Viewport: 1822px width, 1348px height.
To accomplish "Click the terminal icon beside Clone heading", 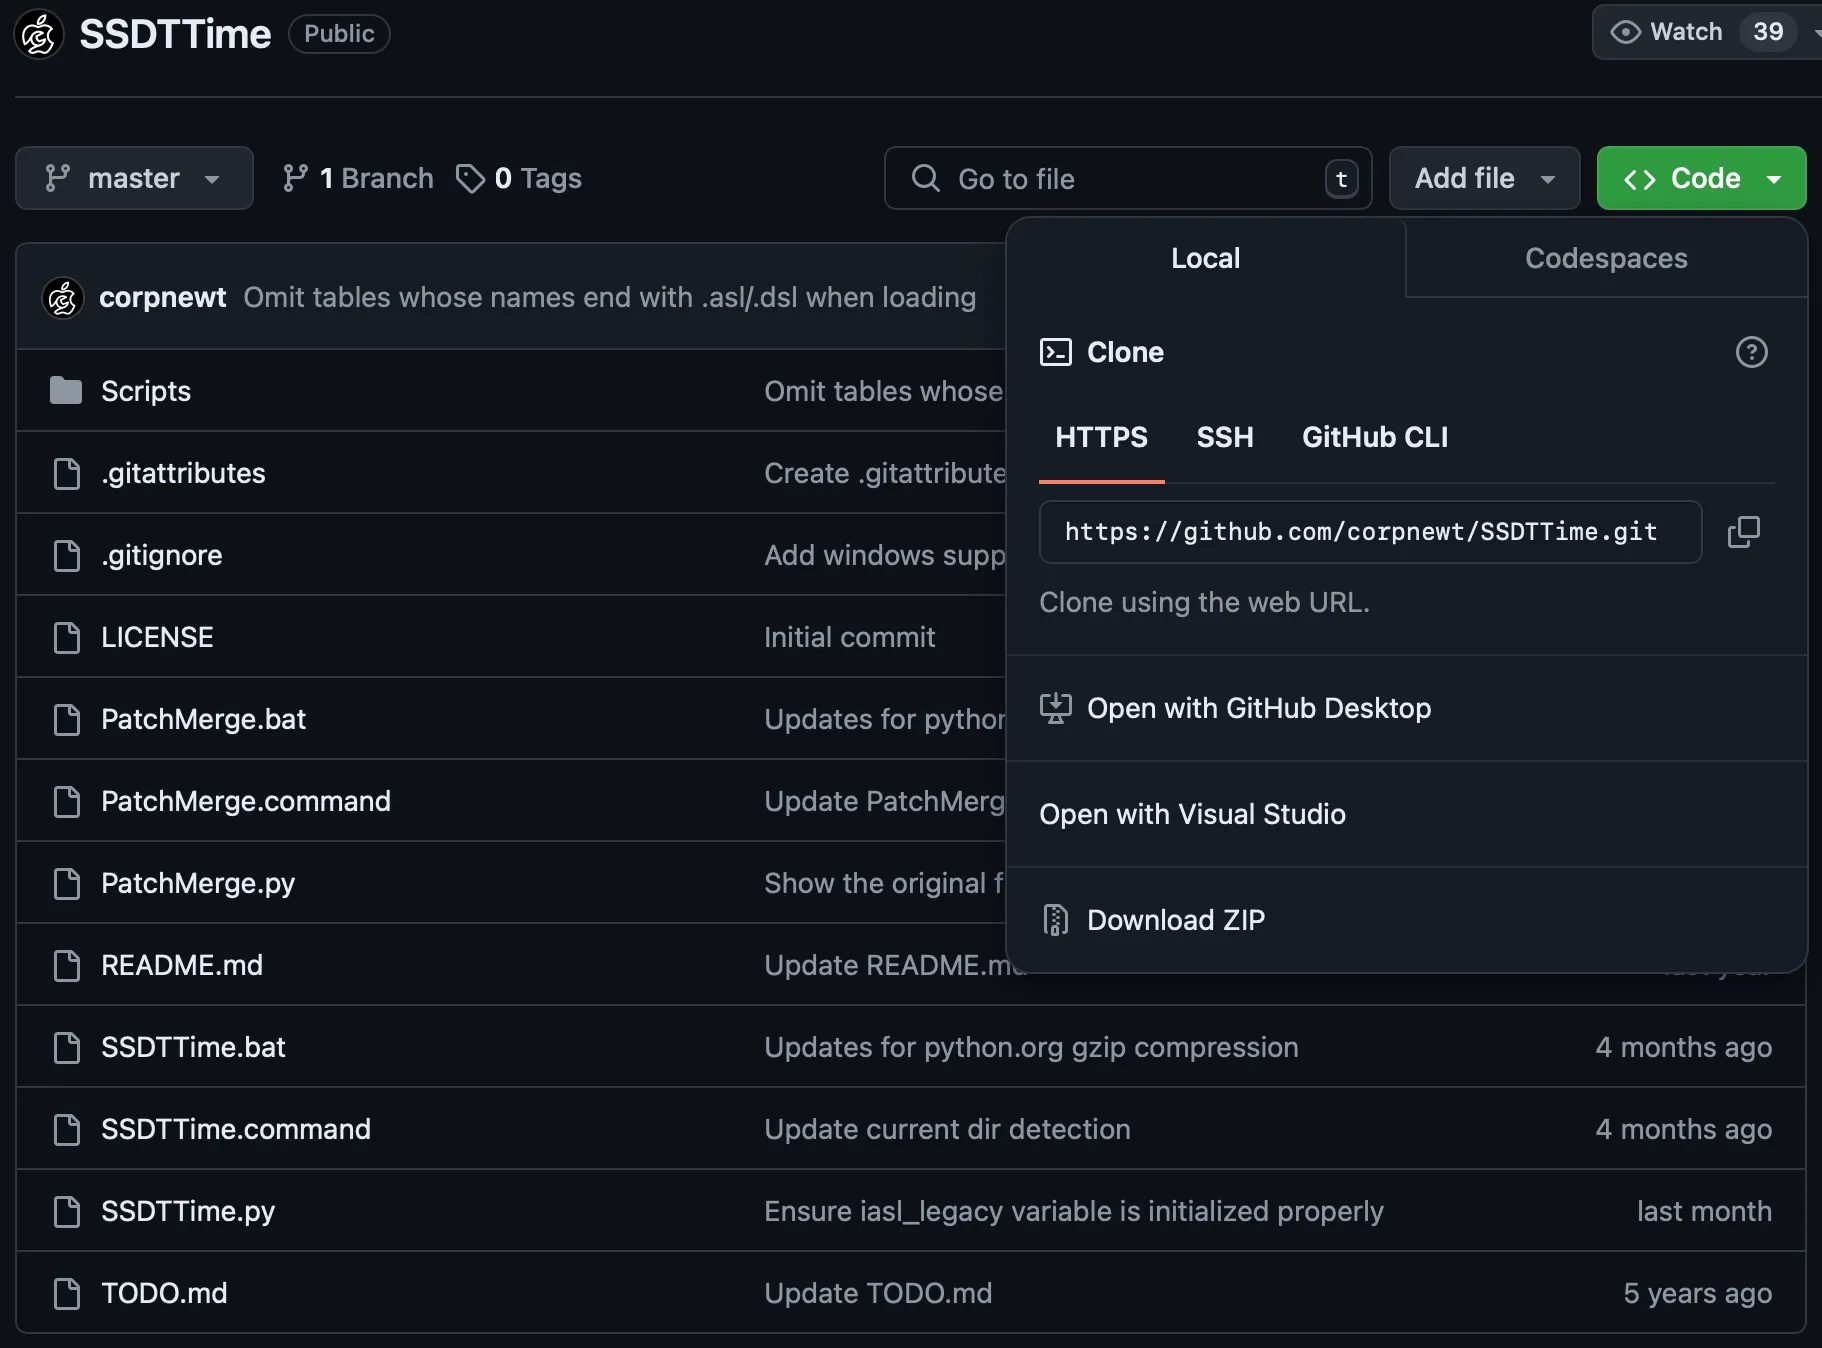I will [1056, 352].
